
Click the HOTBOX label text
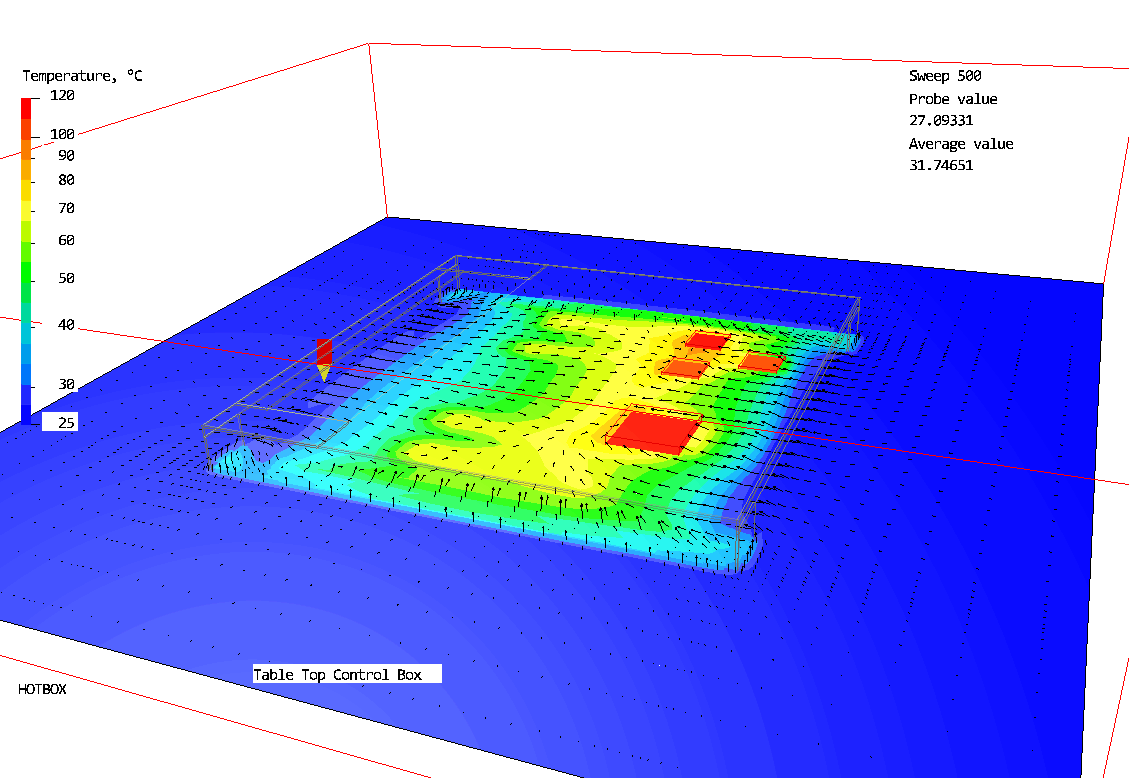(42, 689)
